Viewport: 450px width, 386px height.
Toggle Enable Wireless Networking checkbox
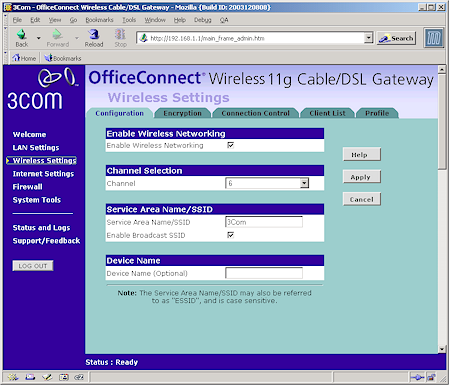pyautogui.click(x=230, y=145)
